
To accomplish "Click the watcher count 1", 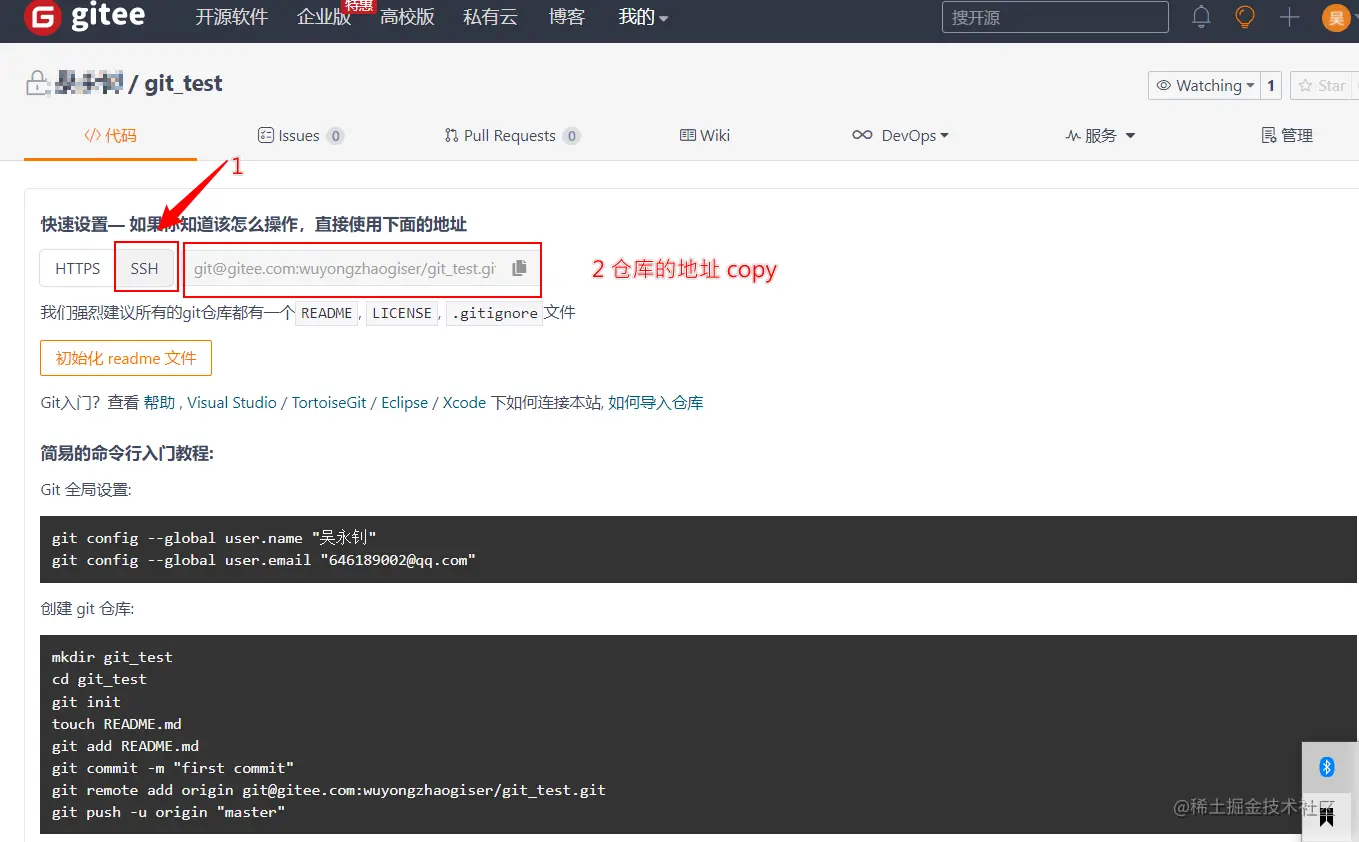I will click(x=1271, y=86).
